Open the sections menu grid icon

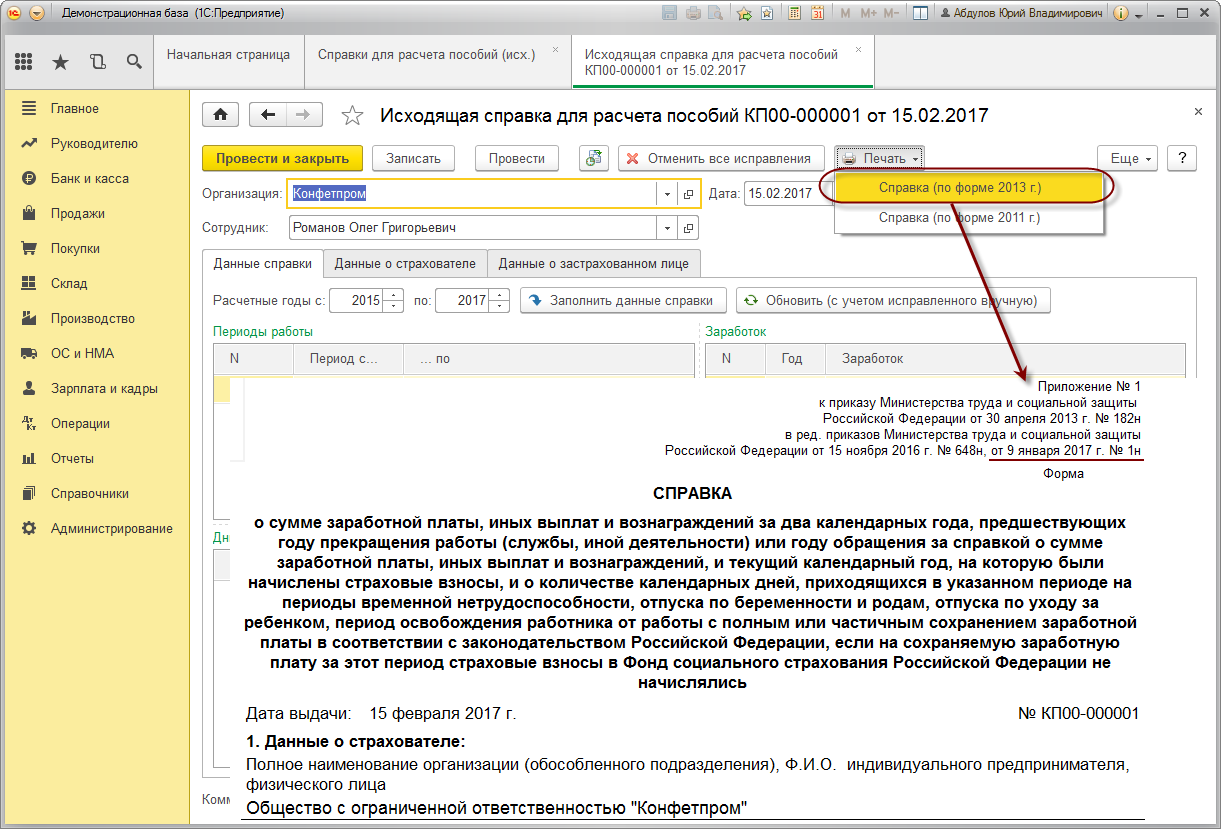click(x=24, y=62)
